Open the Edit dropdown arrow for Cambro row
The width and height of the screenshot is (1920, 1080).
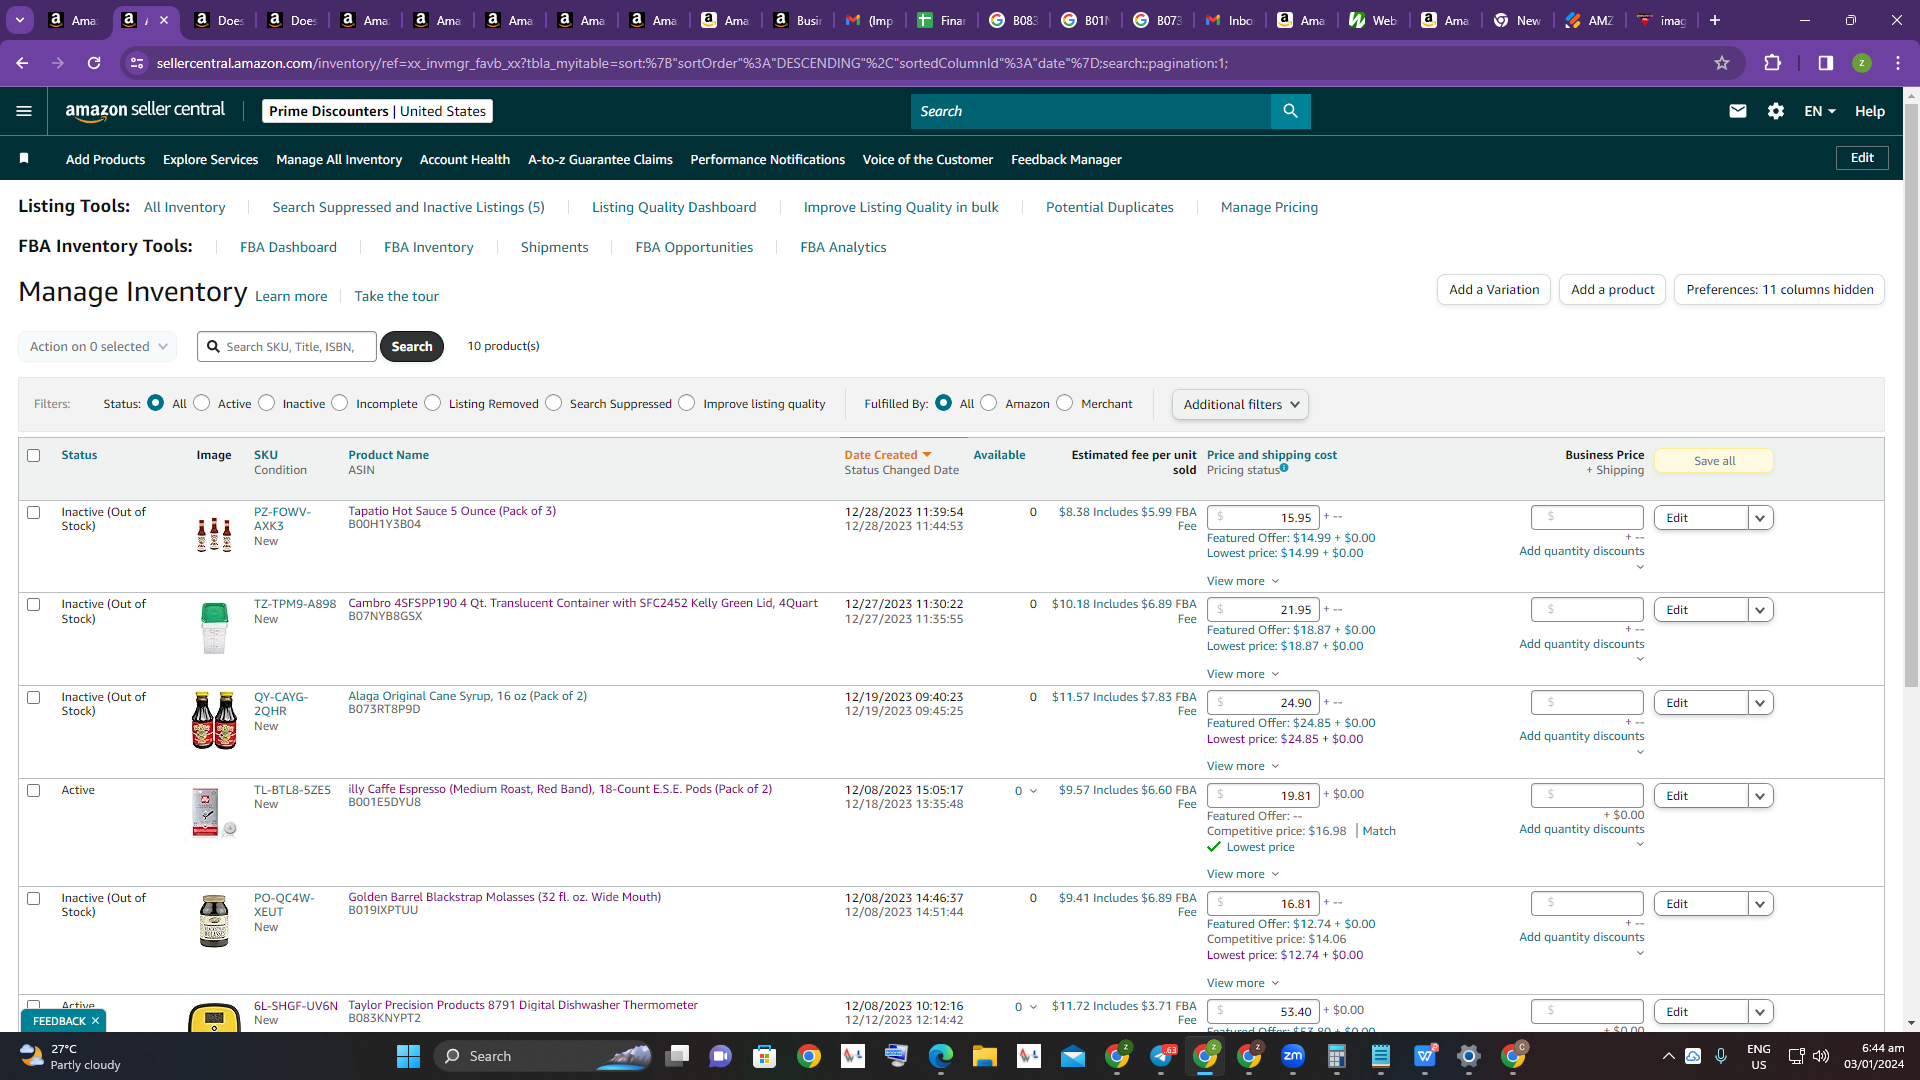(1761, 610)
